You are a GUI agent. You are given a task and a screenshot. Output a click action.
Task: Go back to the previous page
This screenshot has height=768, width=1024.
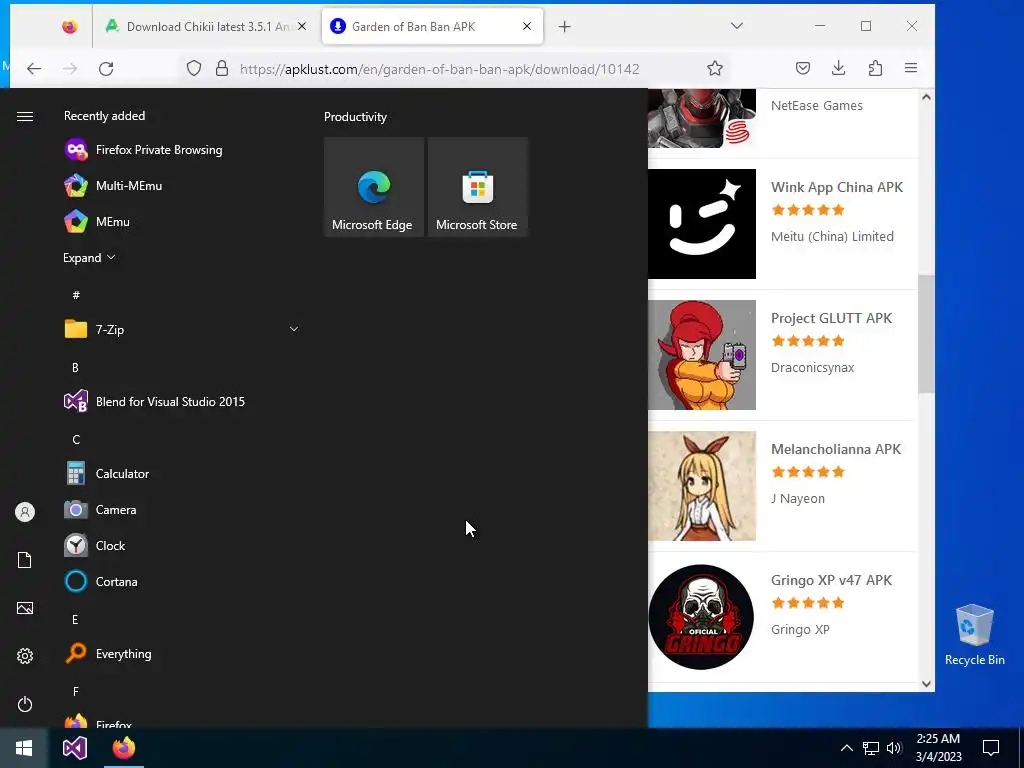[34, 69]
